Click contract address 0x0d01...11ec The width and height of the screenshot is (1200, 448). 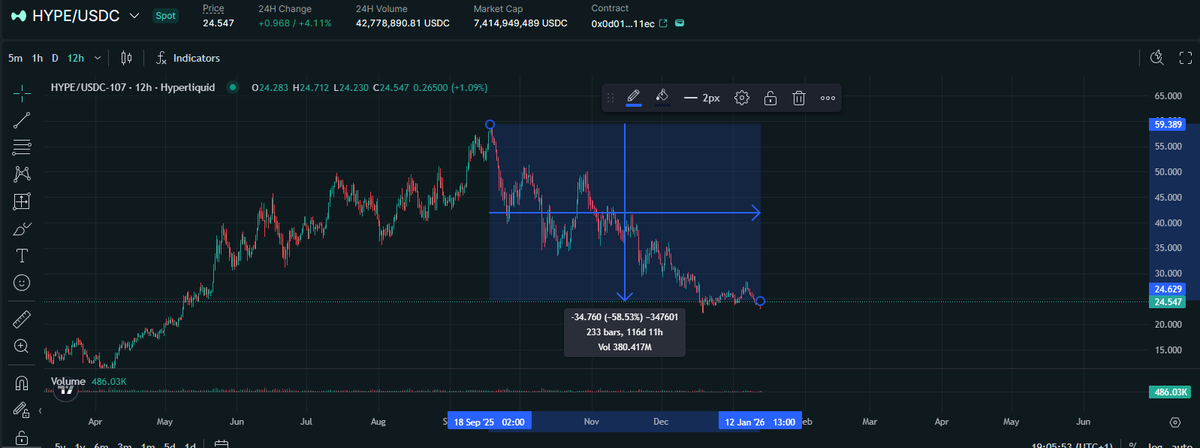(622, 22)
